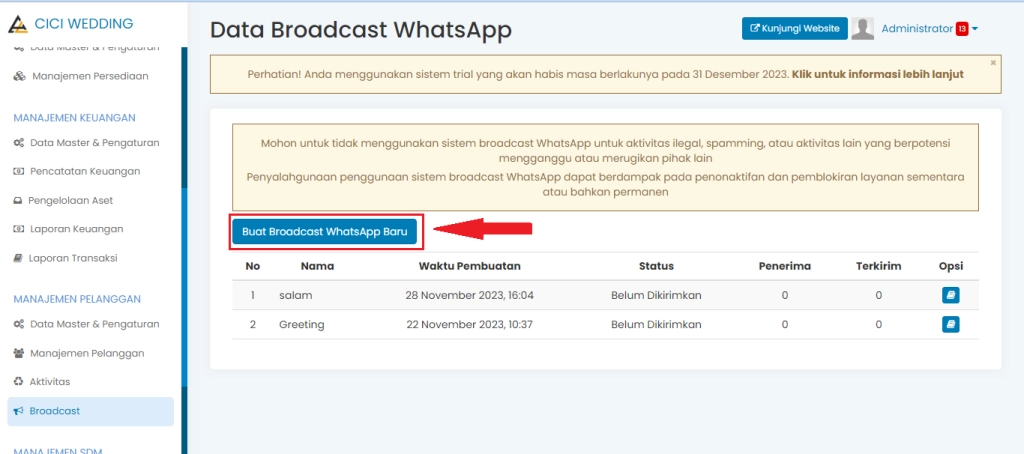Image resolution: width=1024 pixels, height=454 pixels.
Task: Click the Administrator profile avatar
Action: 862,29
